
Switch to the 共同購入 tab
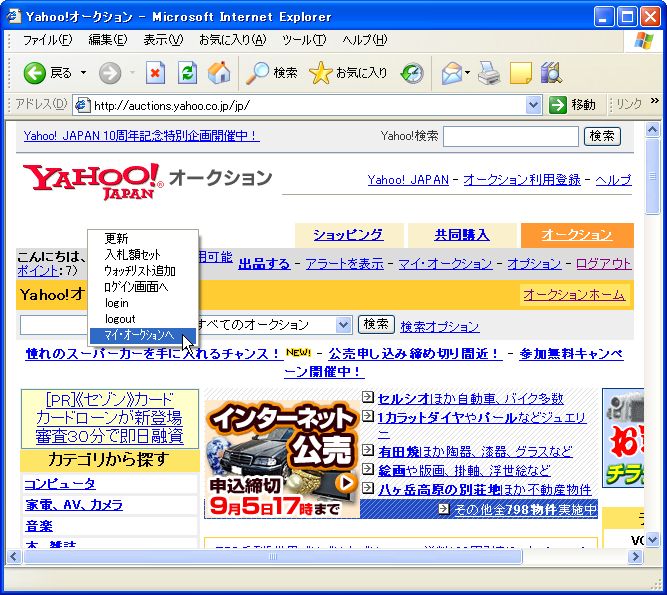pos(462,235)
